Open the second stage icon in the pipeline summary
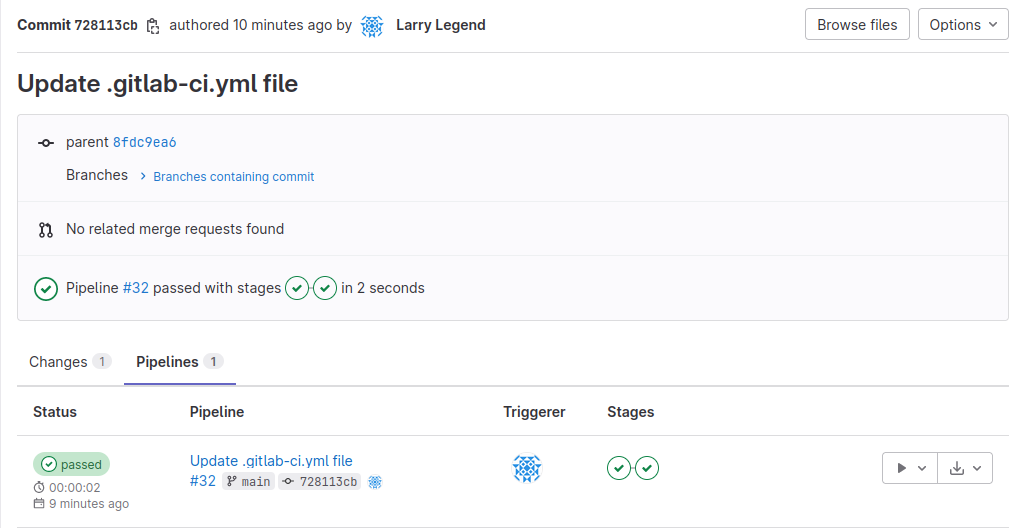 pos(325,289)
